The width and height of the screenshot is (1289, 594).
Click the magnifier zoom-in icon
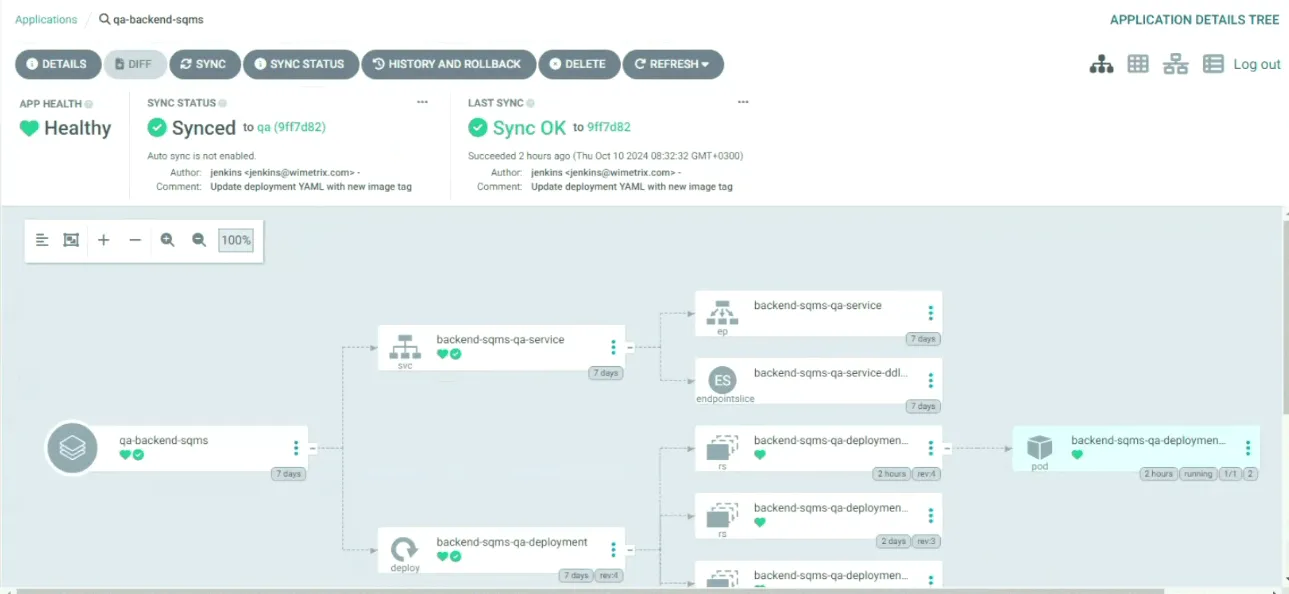167,240
